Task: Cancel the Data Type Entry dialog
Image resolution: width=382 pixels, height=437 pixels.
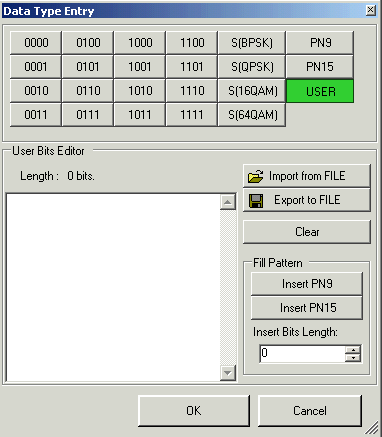Action: click(x=310, y=411)
